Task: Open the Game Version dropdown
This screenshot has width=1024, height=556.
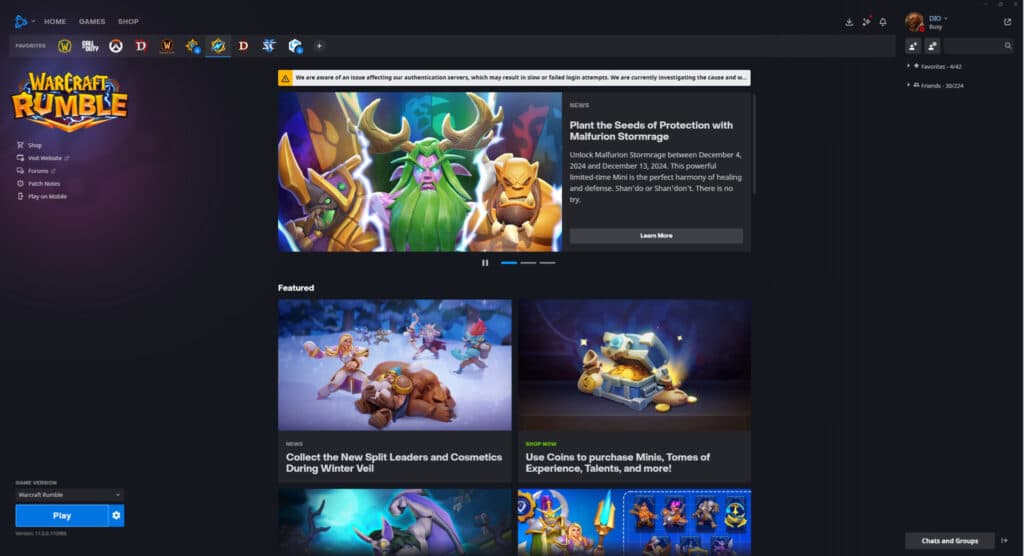Action: point(69,495)
